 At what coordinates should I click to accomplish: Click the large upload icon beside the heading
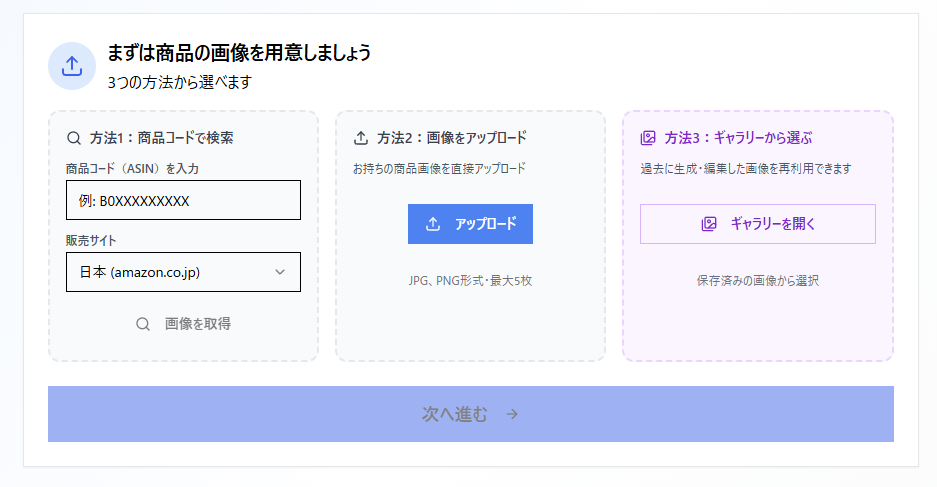pyautogui.click(x=72, y=66)
